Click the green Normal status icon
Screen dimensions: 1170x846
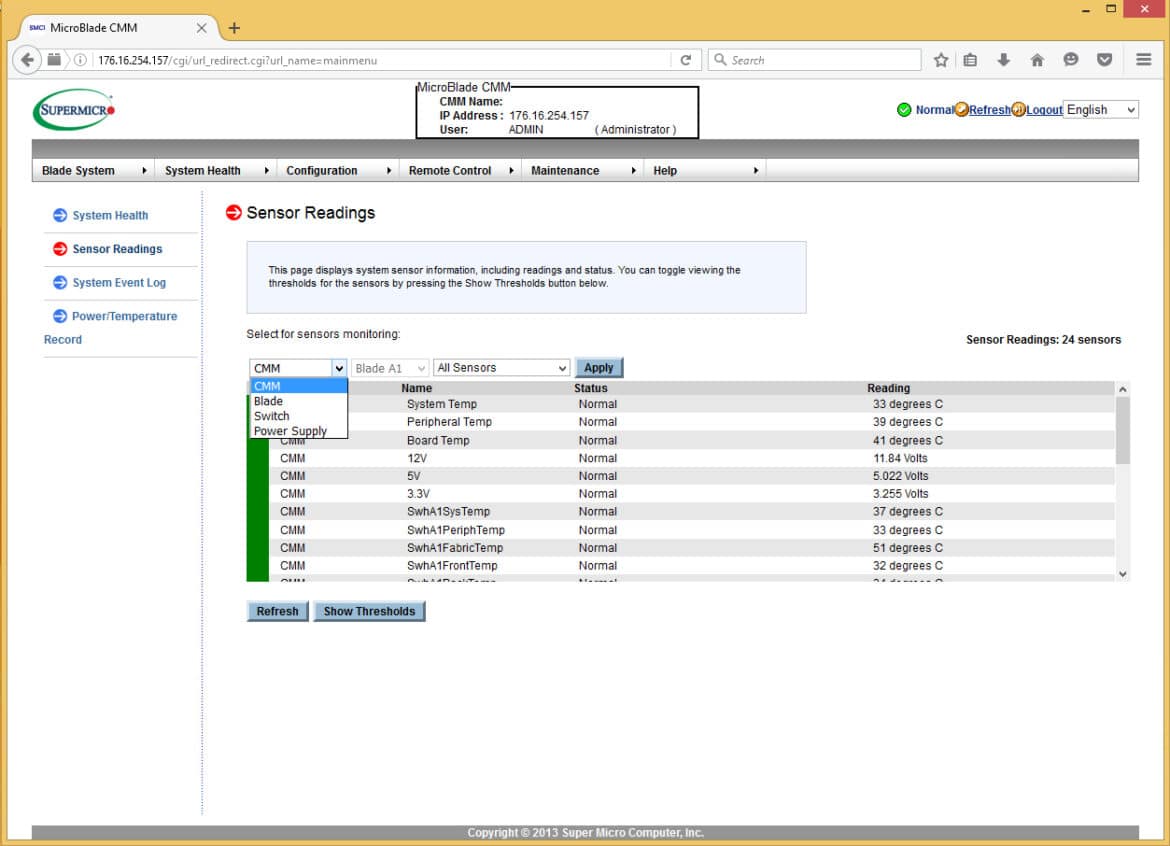(x=904, y=110)
